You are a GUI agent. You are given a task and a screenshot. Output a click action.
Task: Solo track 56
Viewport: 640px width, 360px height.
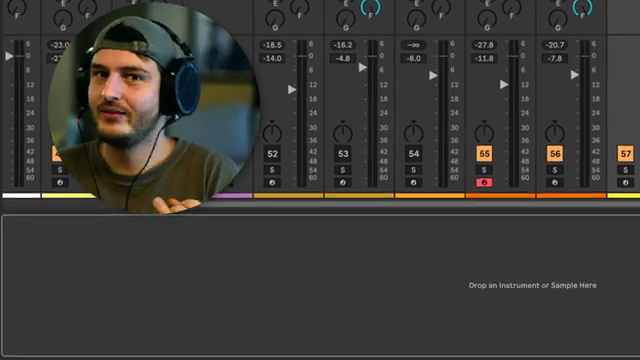(555, 170)
